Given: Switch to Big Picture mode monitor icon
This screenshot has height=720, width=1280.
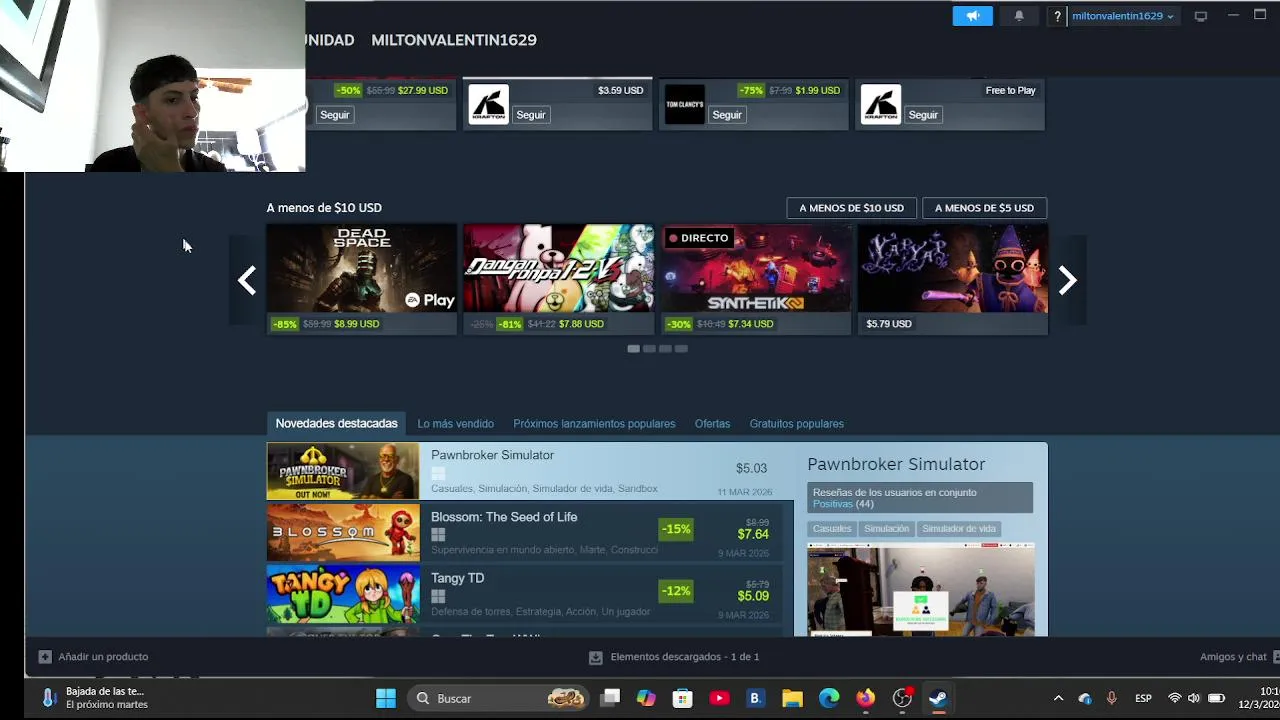Looking at the screenshot, I should click(x=1201, y=16).
